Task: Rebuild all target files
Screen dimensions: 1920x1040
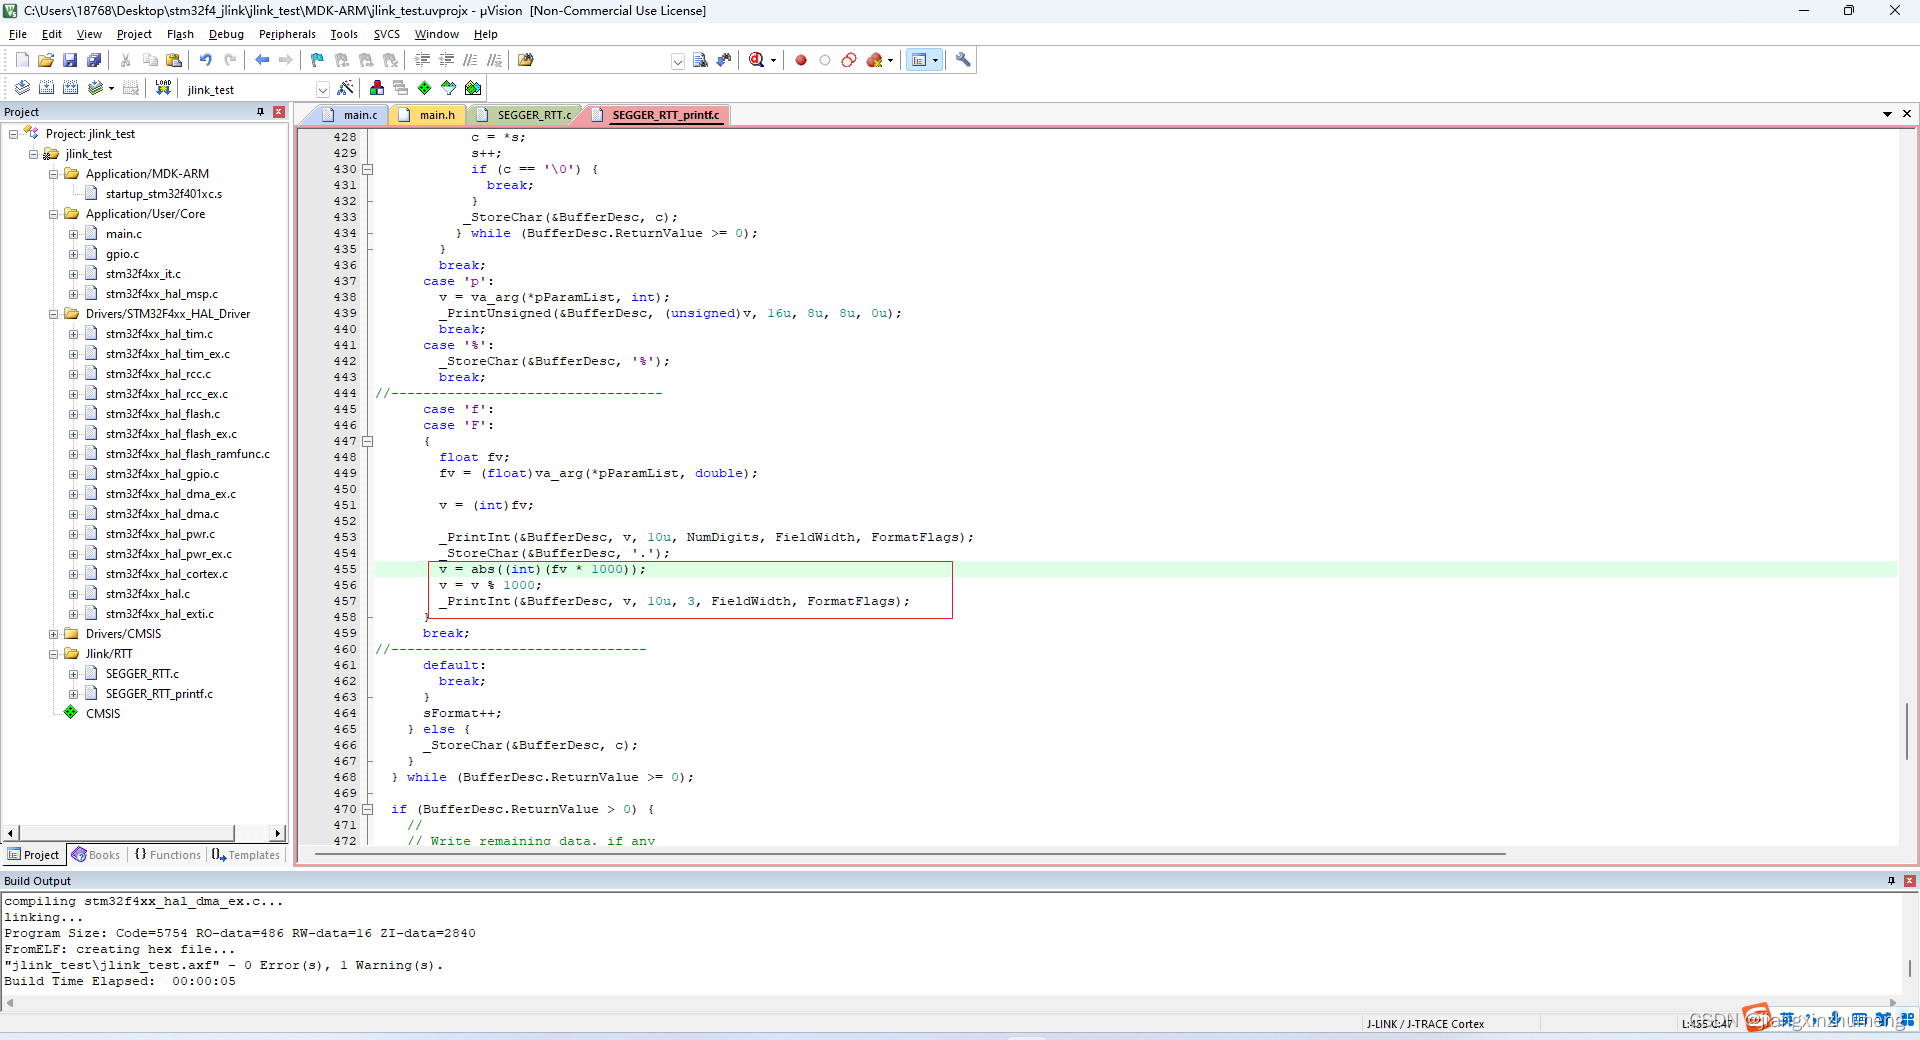Action: 70,88
